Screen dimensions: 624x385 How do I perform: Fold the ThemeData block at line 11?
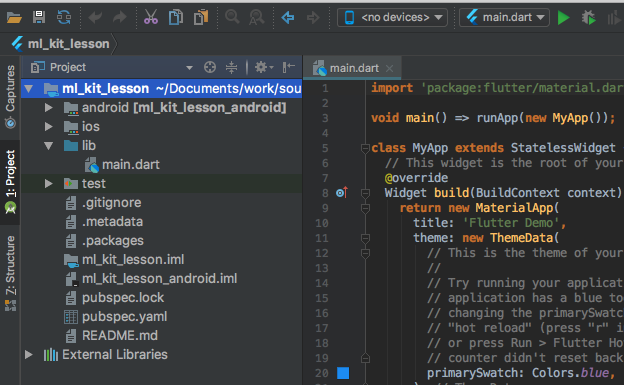tap(365, 238)
